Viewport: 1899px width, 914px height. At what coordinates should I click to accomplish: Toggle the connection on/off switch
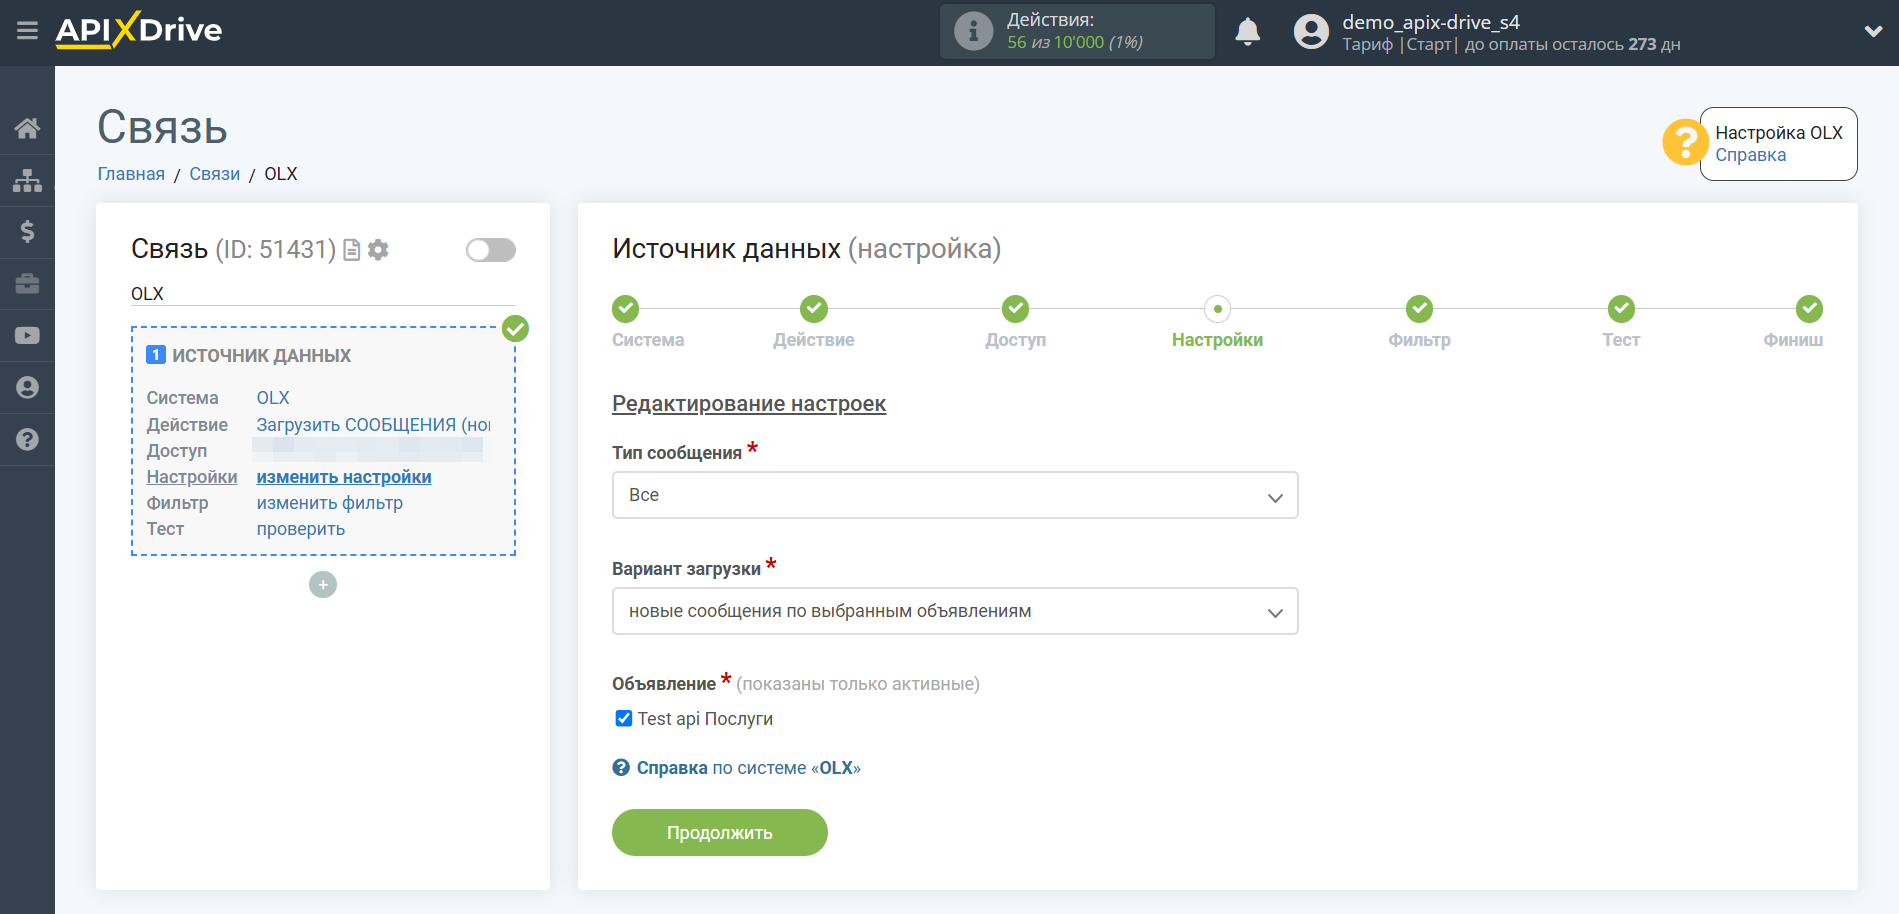(x=491, y=250)
